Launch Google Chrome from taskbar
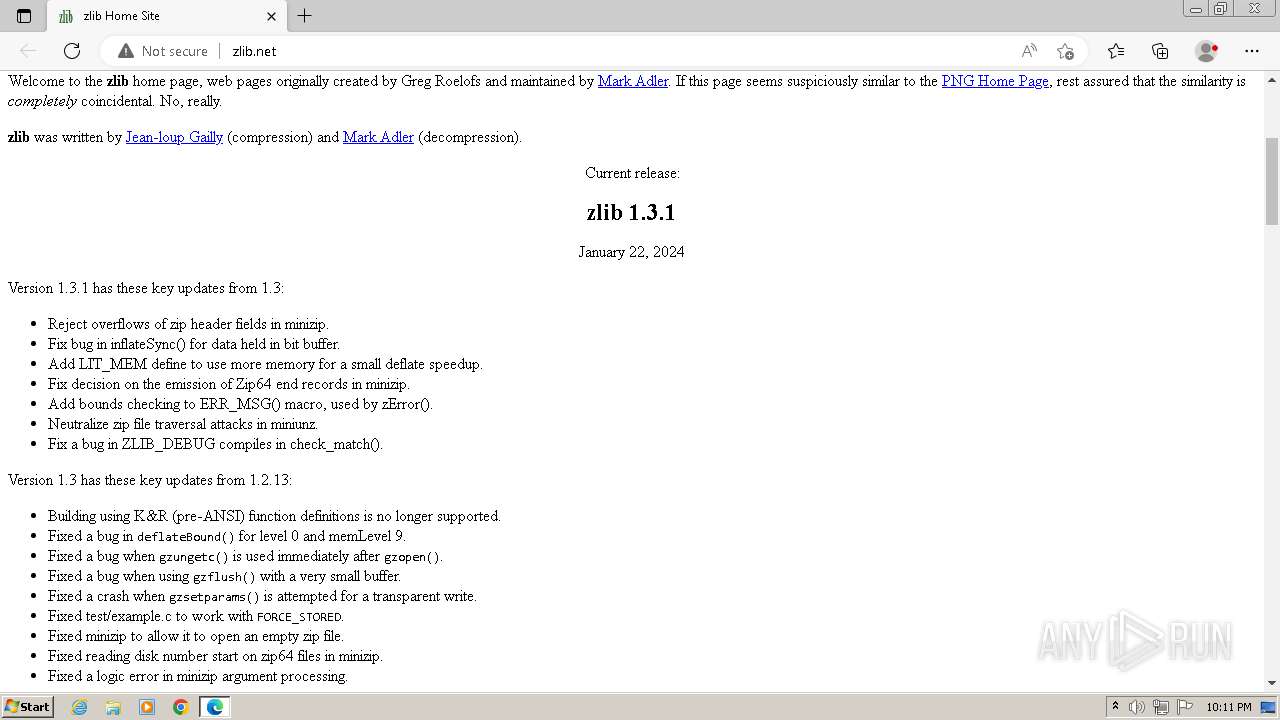The width and height of the screenshot is (1280, 720). tap(181, 707)
